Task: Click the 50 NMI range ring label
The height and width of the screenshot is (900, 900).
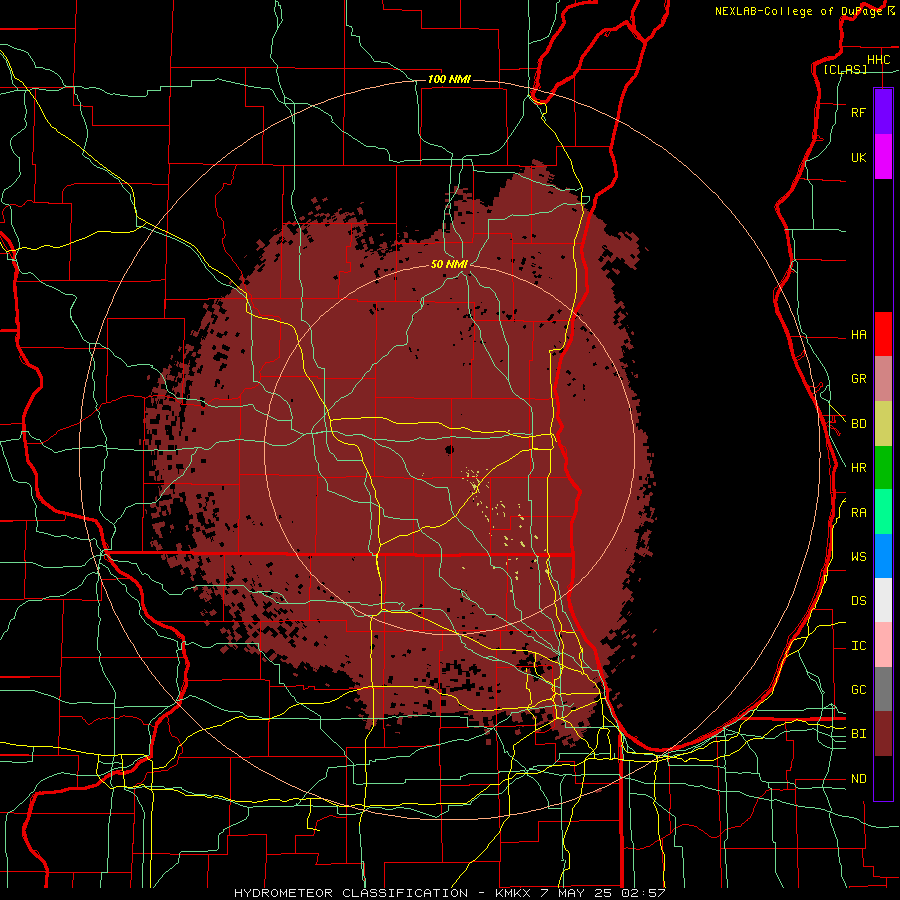Action: click(x=449, y=264)
